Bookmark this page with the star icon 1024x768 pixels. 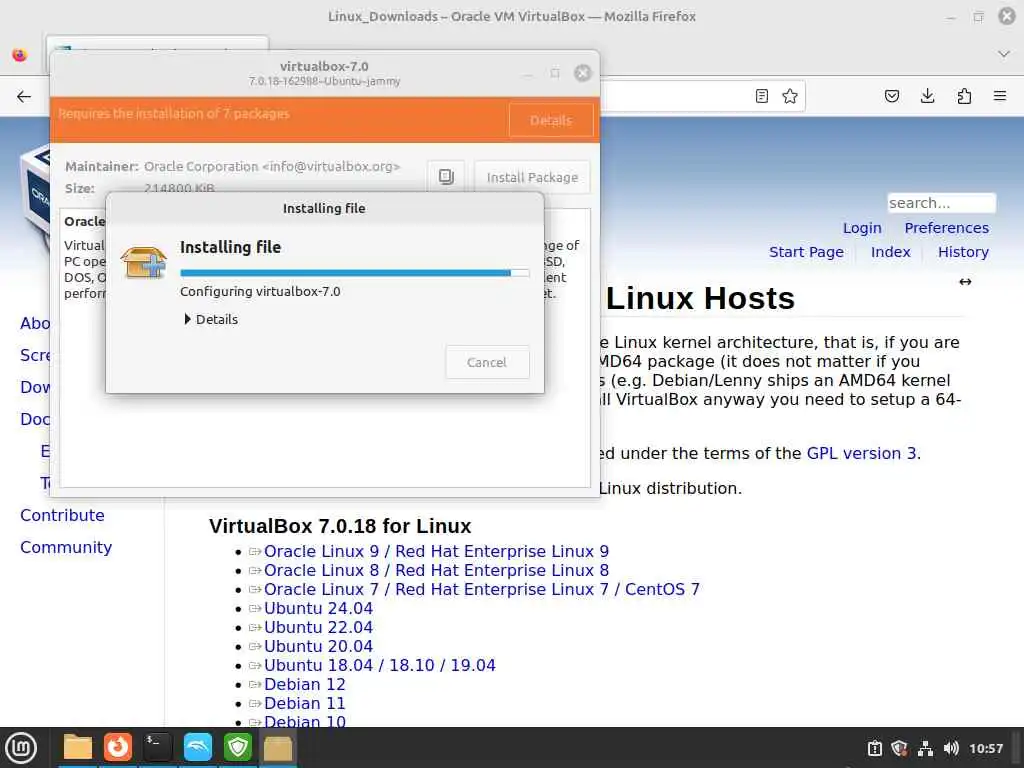[790, 97]
